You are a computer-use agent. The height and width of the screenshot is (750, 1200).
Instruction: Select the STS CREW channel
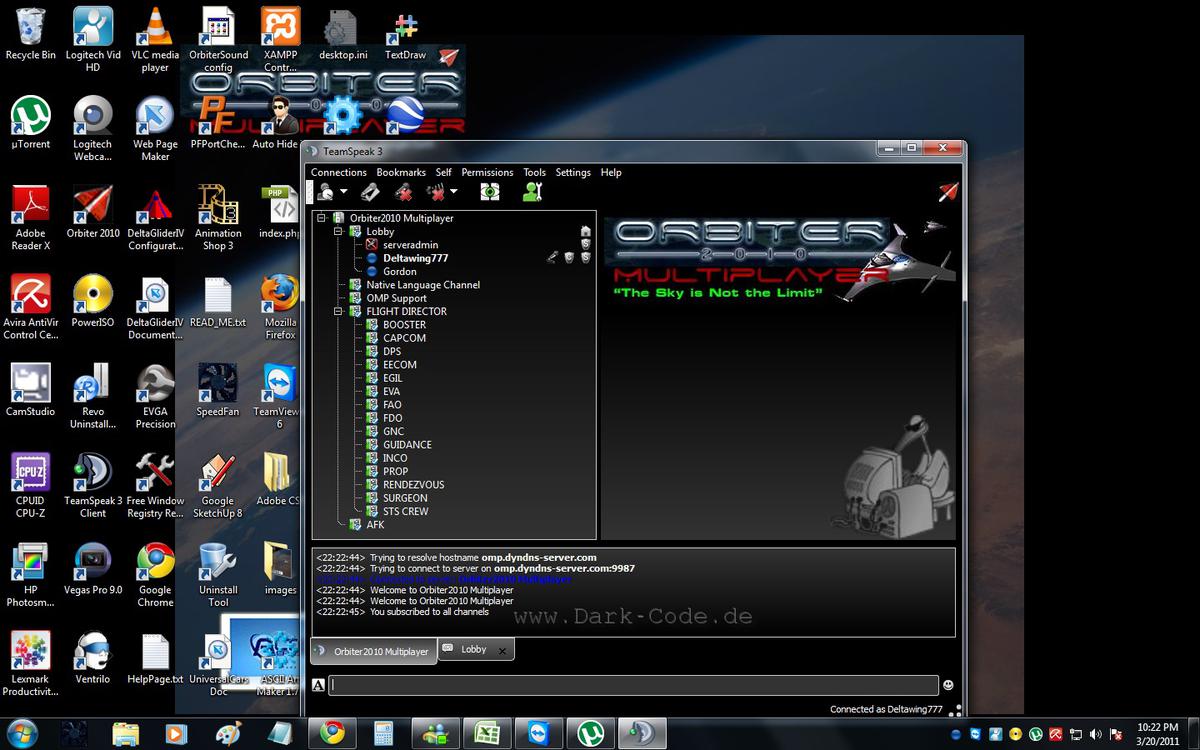pos(405,511)
